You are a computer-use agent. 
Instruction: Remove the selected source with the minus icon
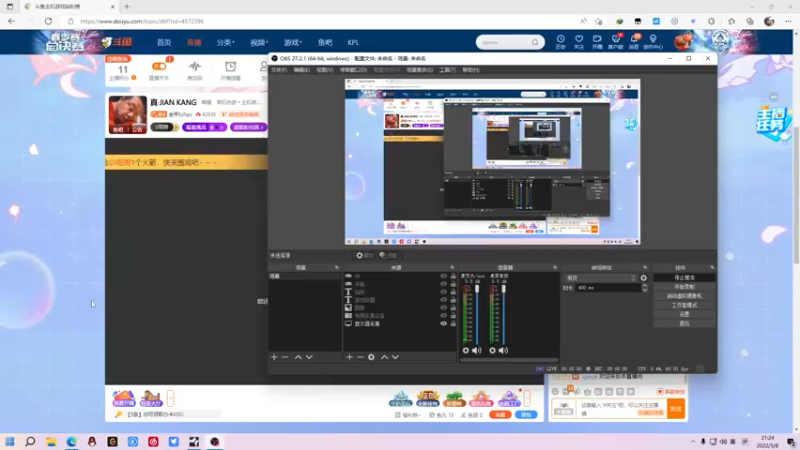pos(360,357)
